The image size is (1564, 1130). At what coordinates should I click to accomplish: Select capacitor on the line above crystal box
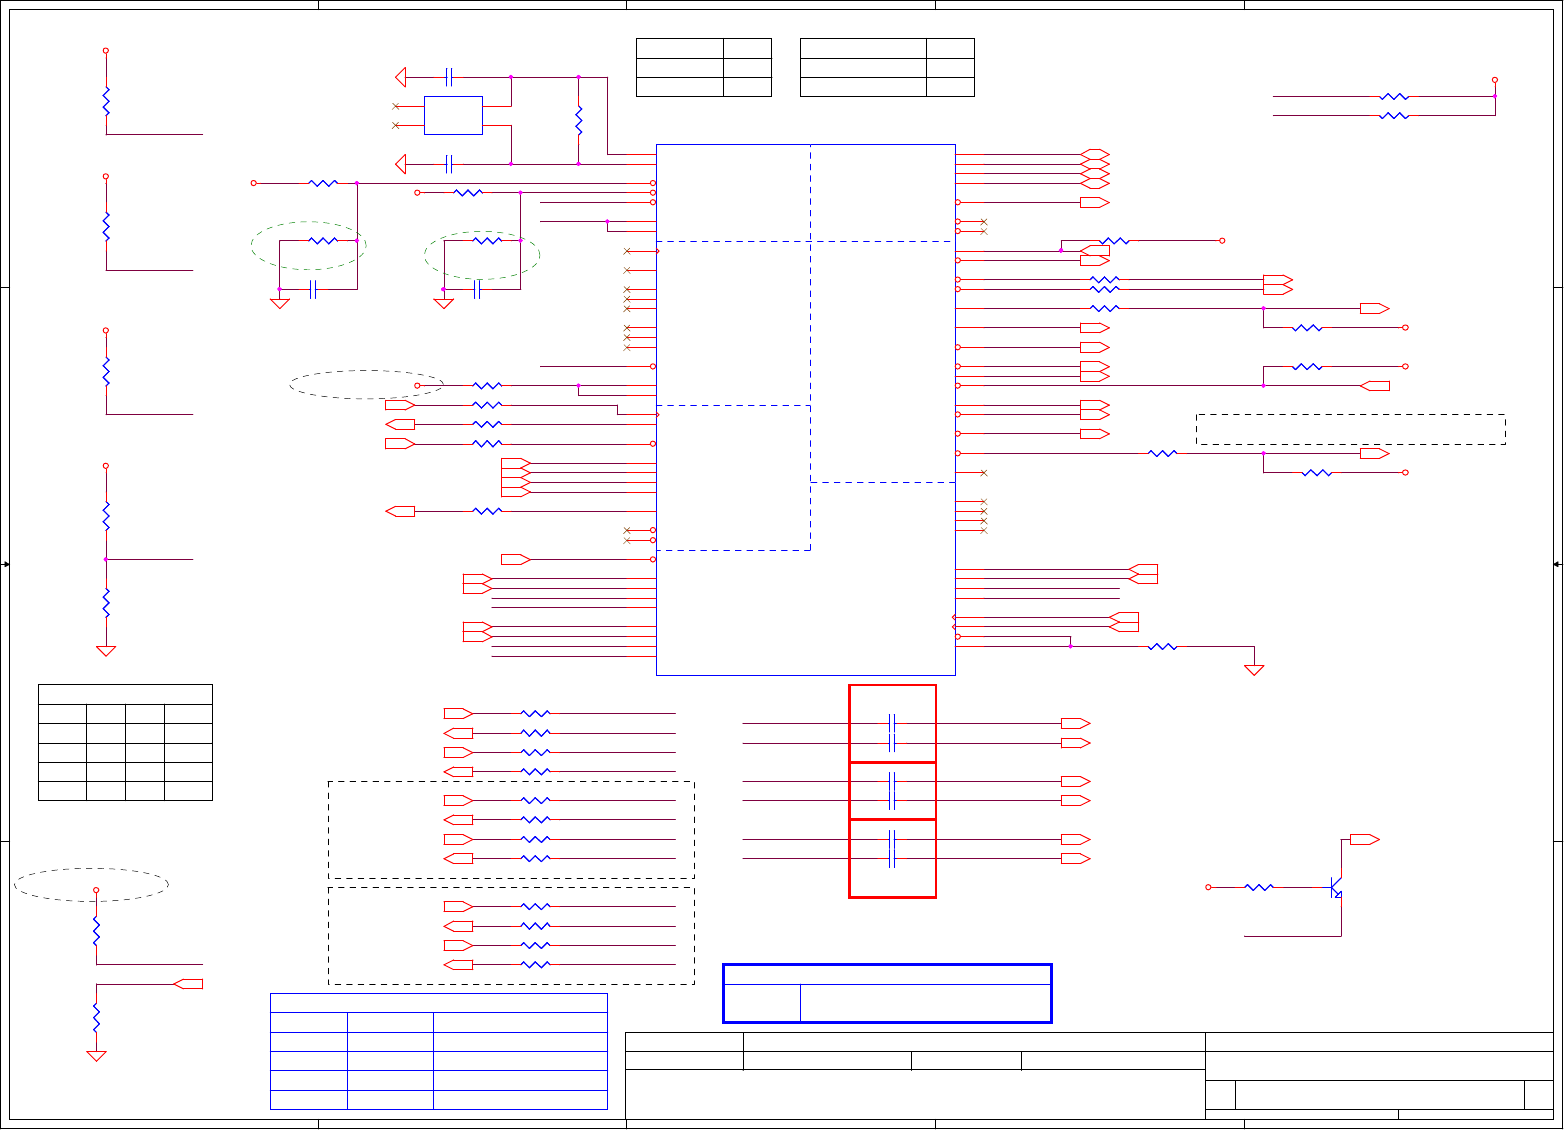[x=449, y=77]
